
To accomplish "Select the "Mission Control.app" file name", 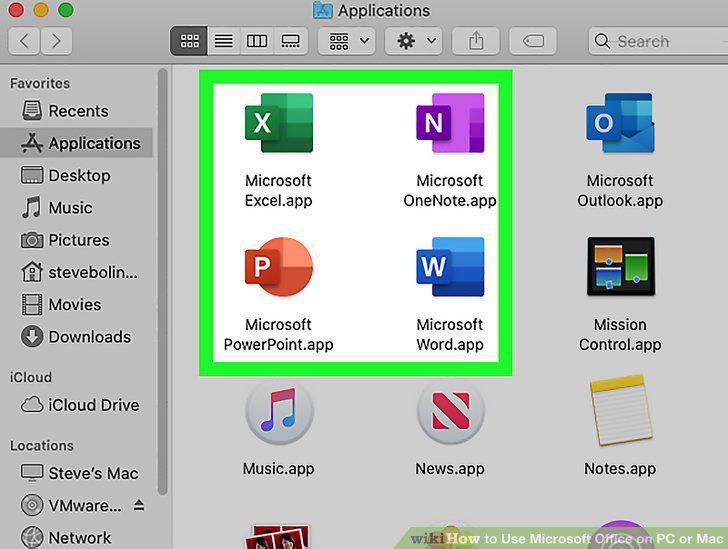I will 620,334.
